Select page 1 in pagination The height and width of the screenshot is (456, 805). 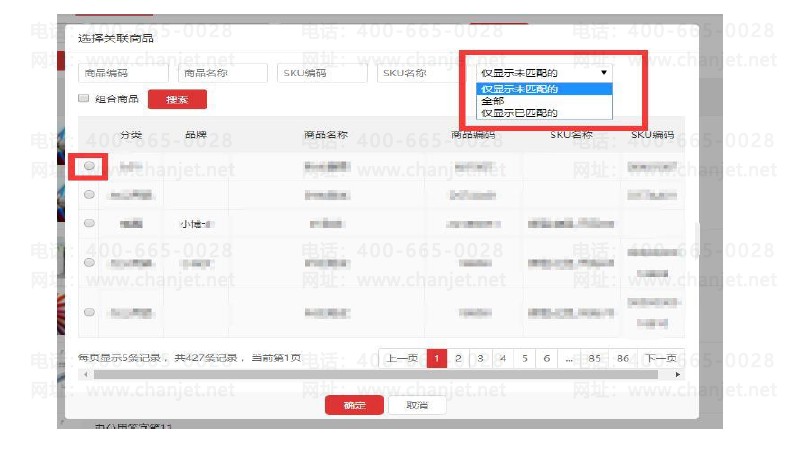click(x=437, y=358)
